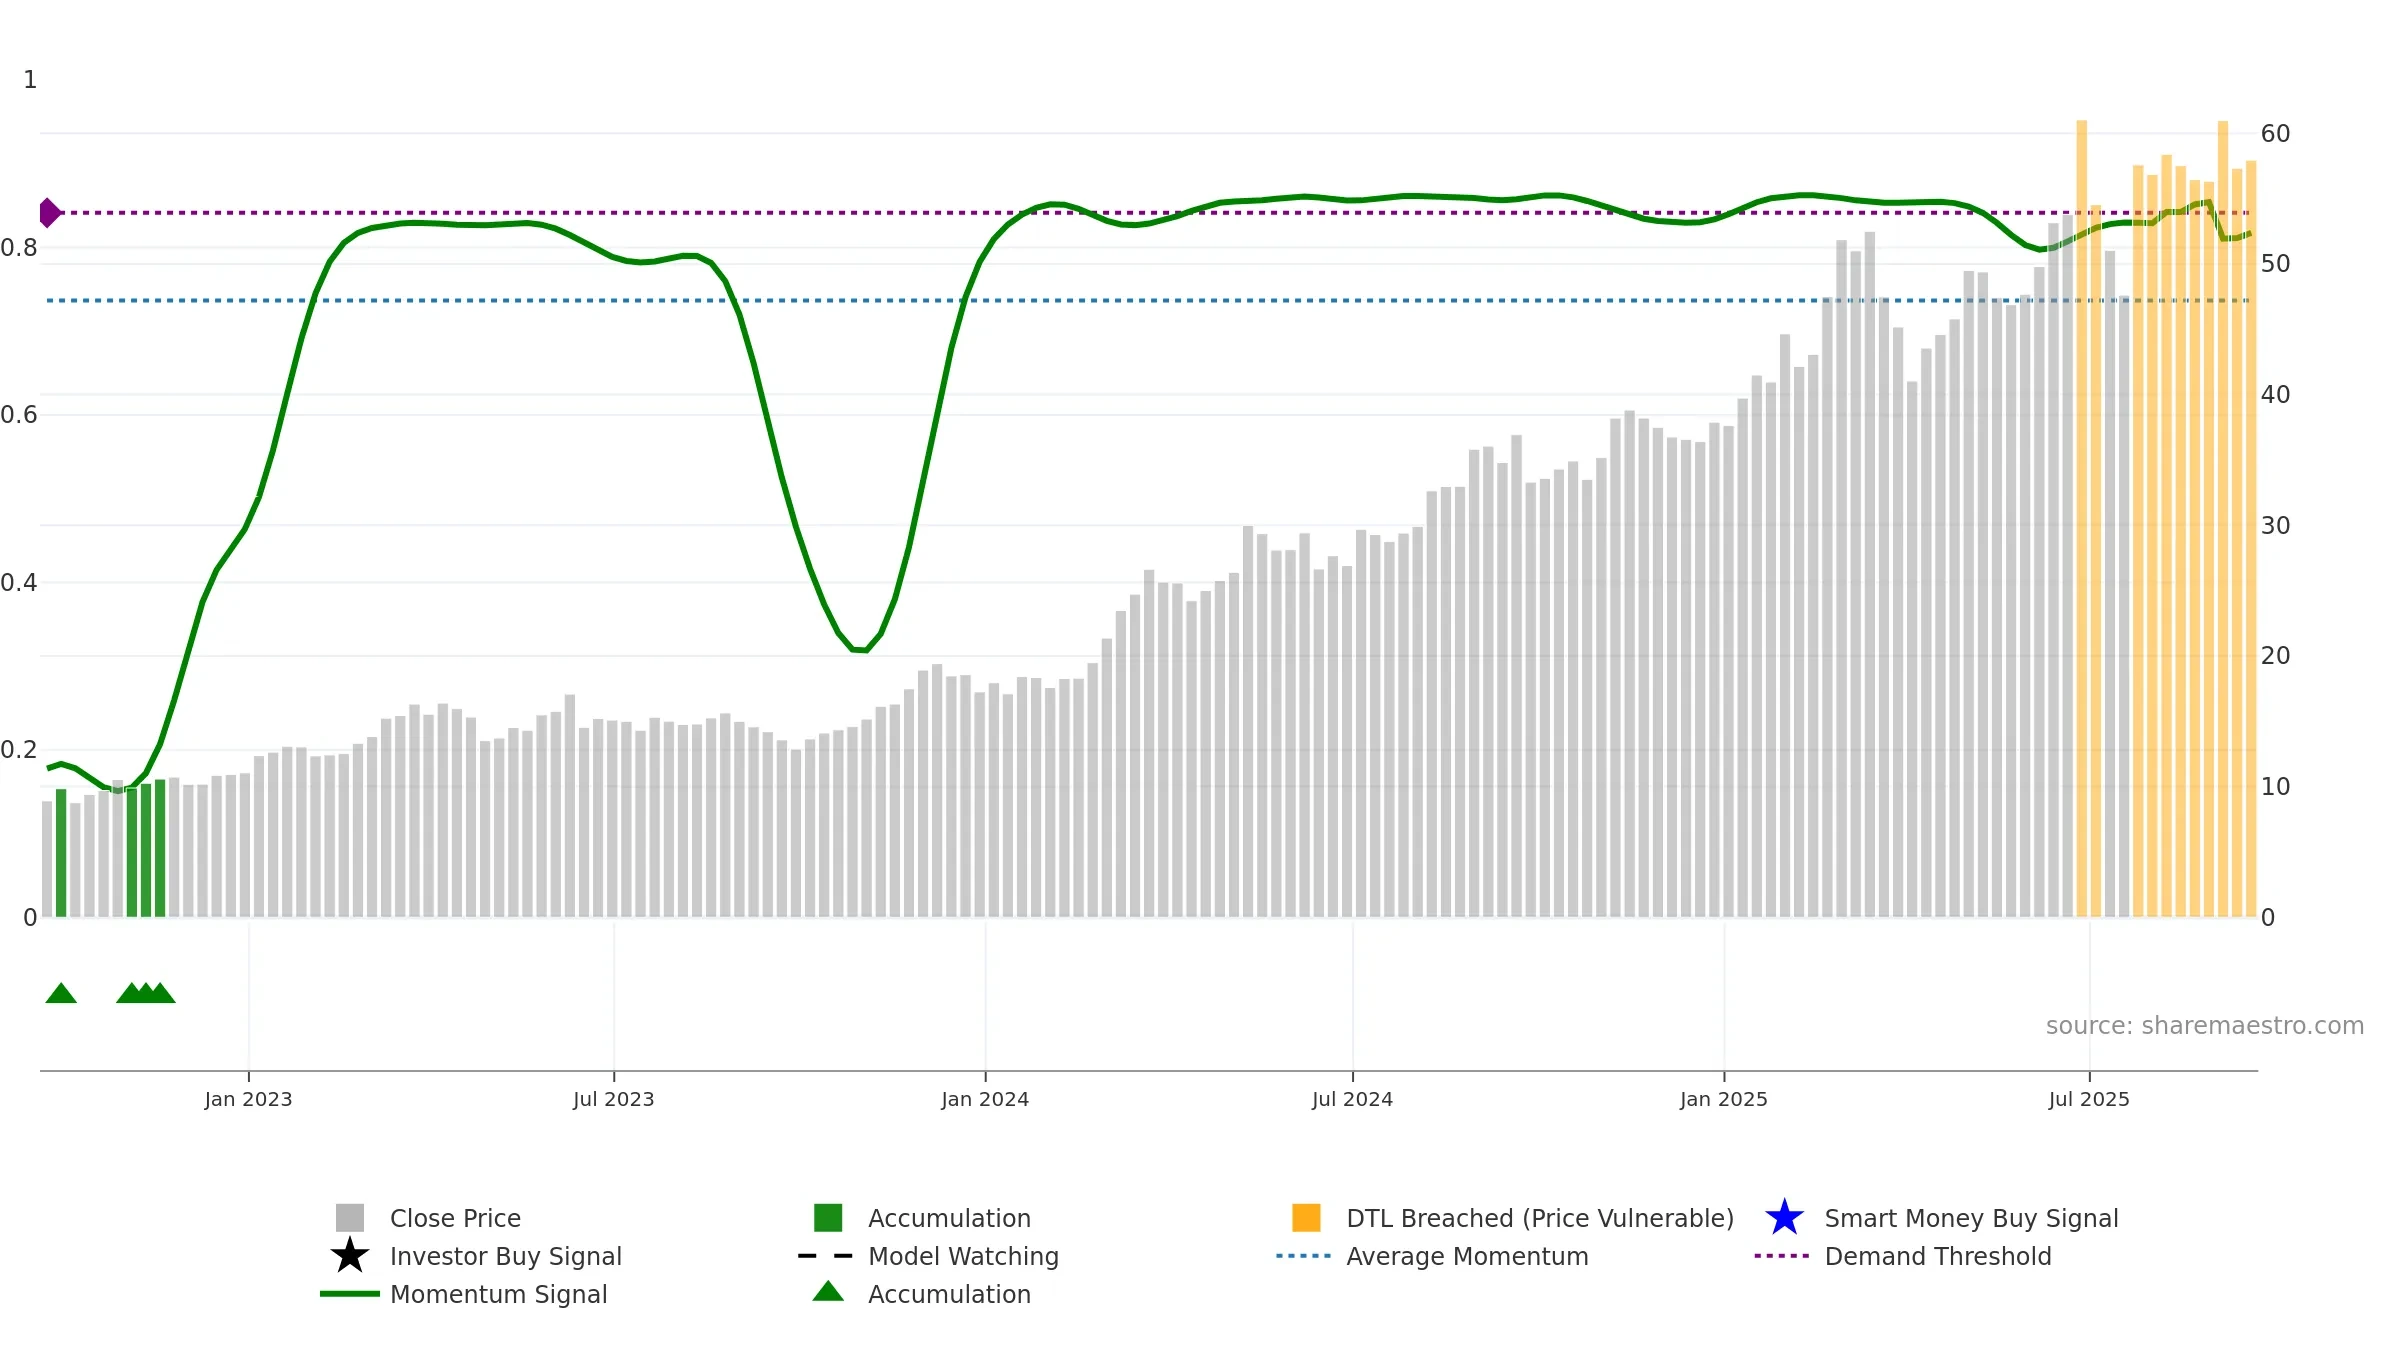Click the Jul 2023 axis label
Image resolution: width=2400 pixels, height=1350 pixels.
tap(614, 1099)
